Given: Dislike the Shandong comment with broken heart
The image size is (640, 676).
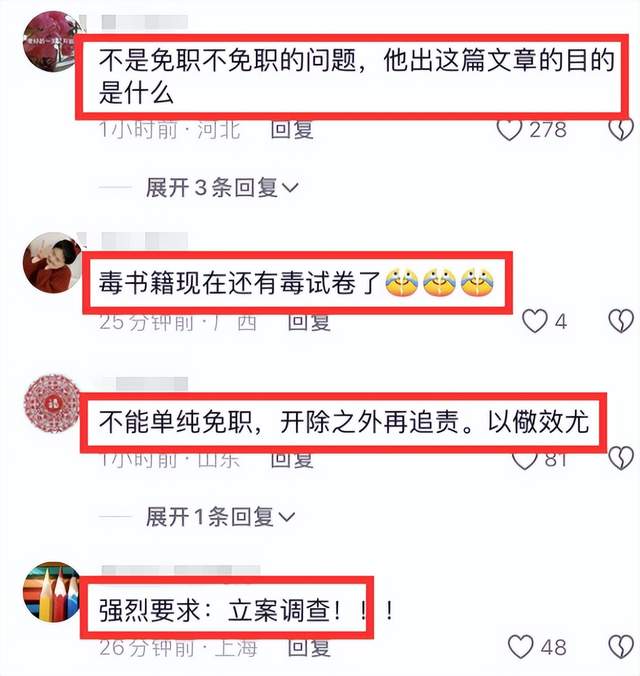Looking at the screenshot, I should pyautogui.click(x=621, y=458).
